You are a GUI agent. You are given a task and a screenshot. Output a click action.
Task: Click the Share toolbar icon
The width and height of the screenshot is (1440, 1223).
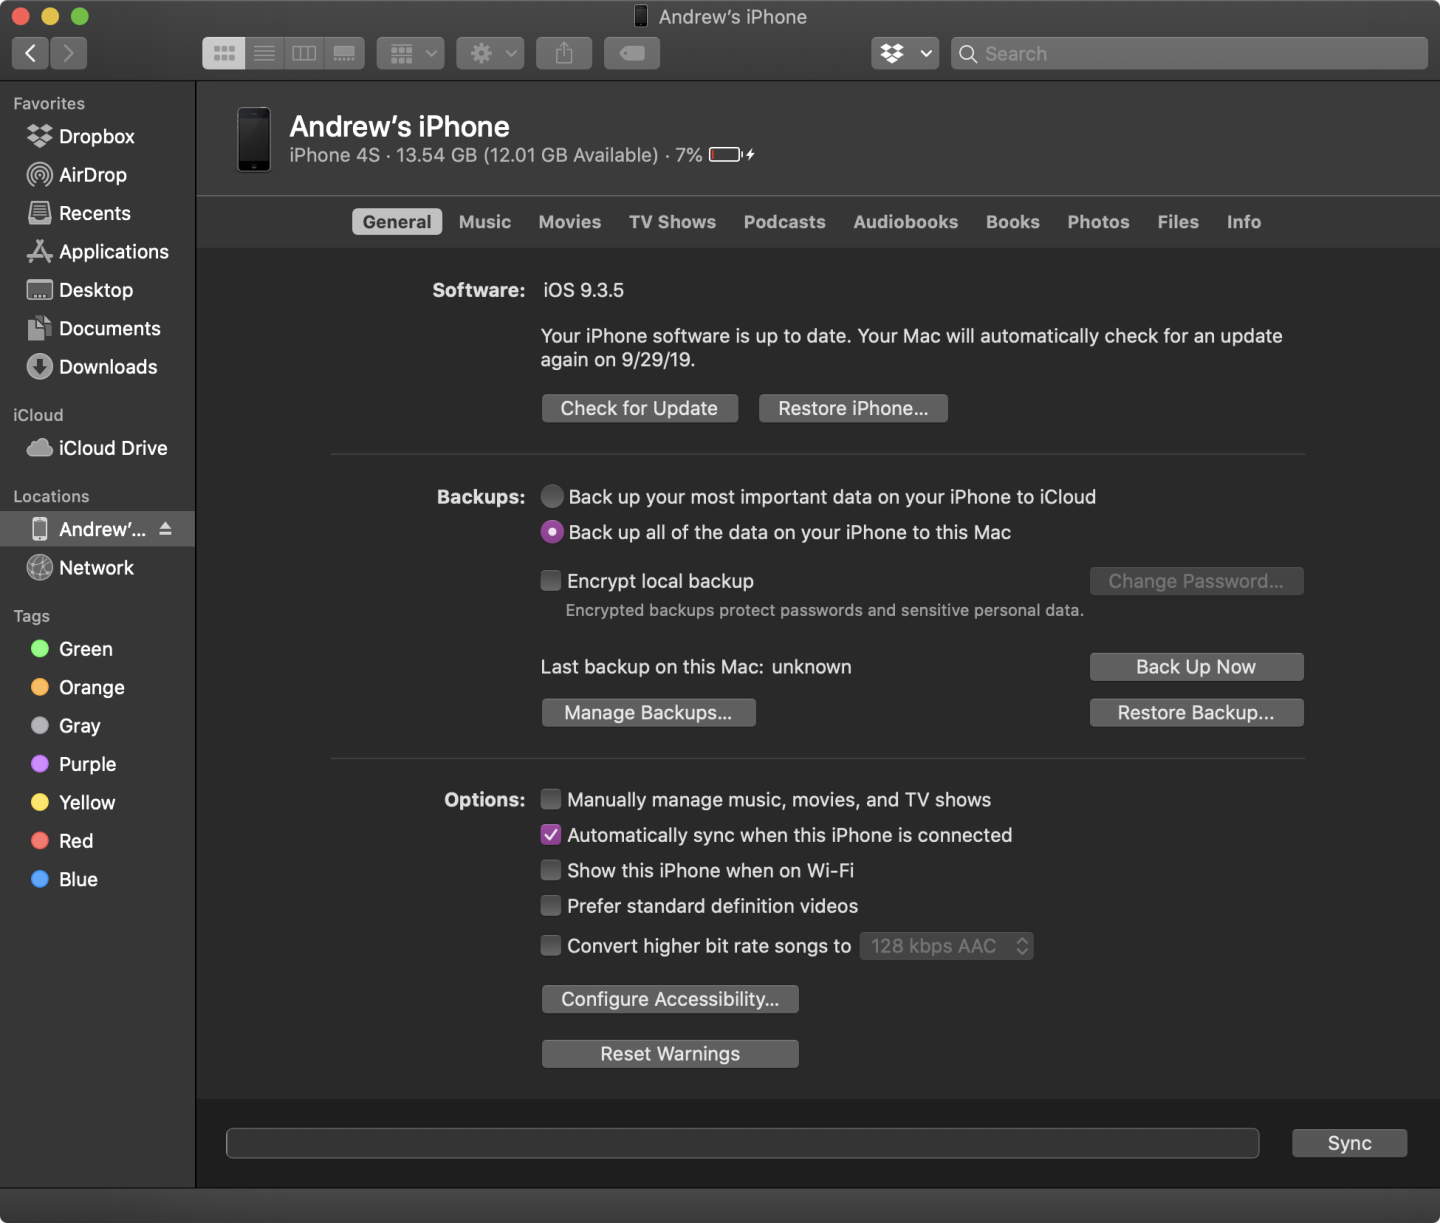click(564, 53)
